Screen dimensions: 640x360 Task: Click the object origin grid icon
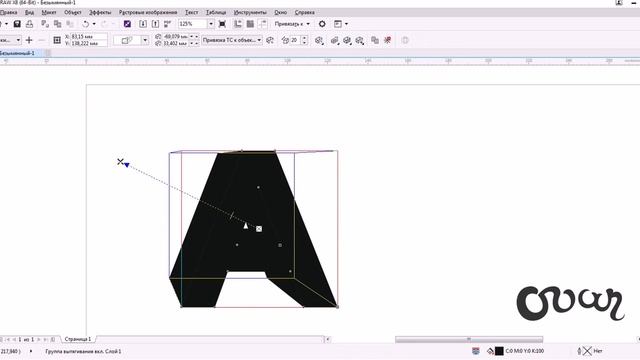click(57, 40)
